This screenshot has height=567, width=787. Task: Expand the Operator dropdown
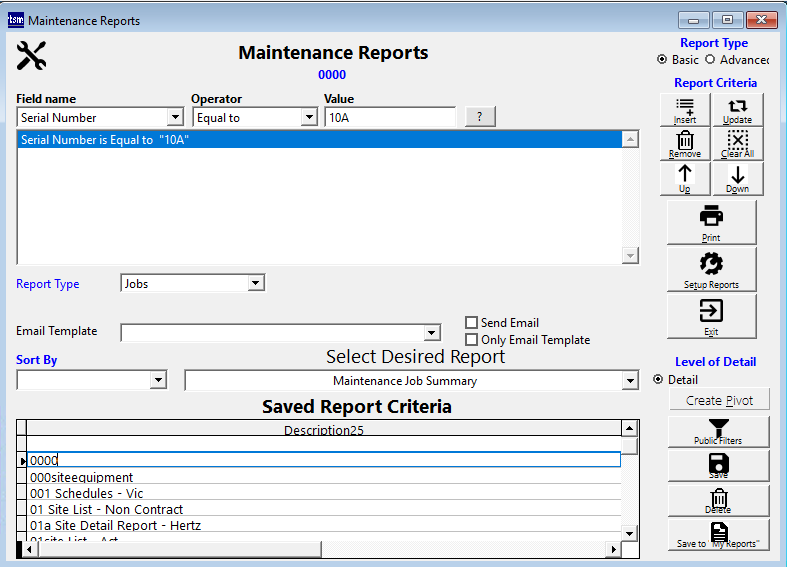point(309,118)
